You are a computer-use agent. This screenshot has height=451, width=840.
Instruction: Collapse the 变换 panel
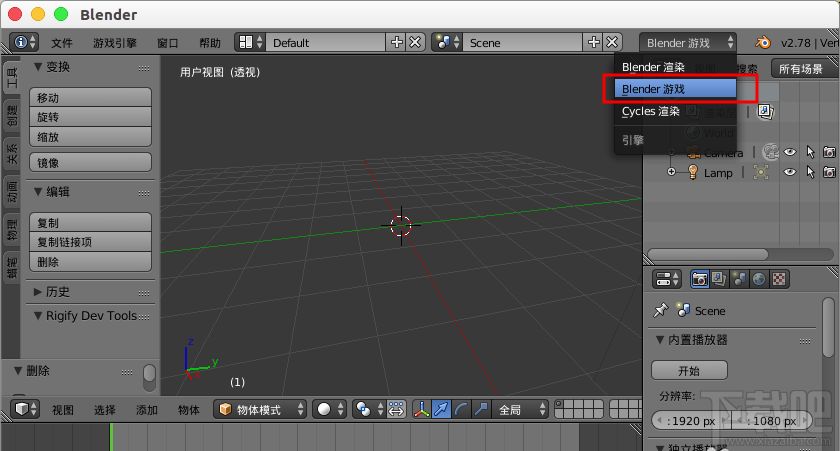pyautogui.click(x=38, y=67)
